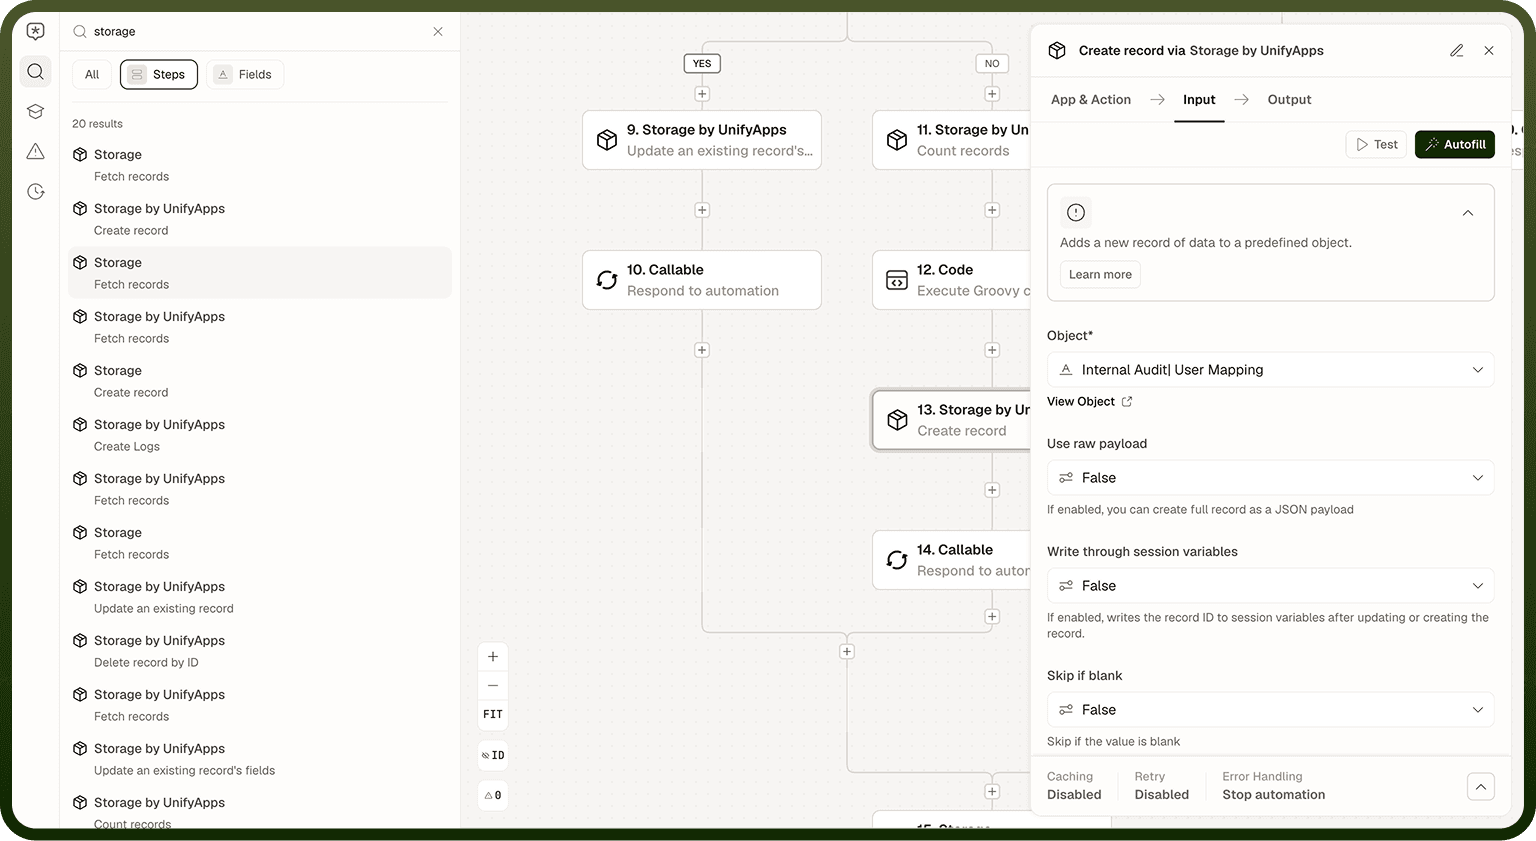
Task: Open the history clock sidebar icon
Action: pyautogui.click(x=36, y=191)
